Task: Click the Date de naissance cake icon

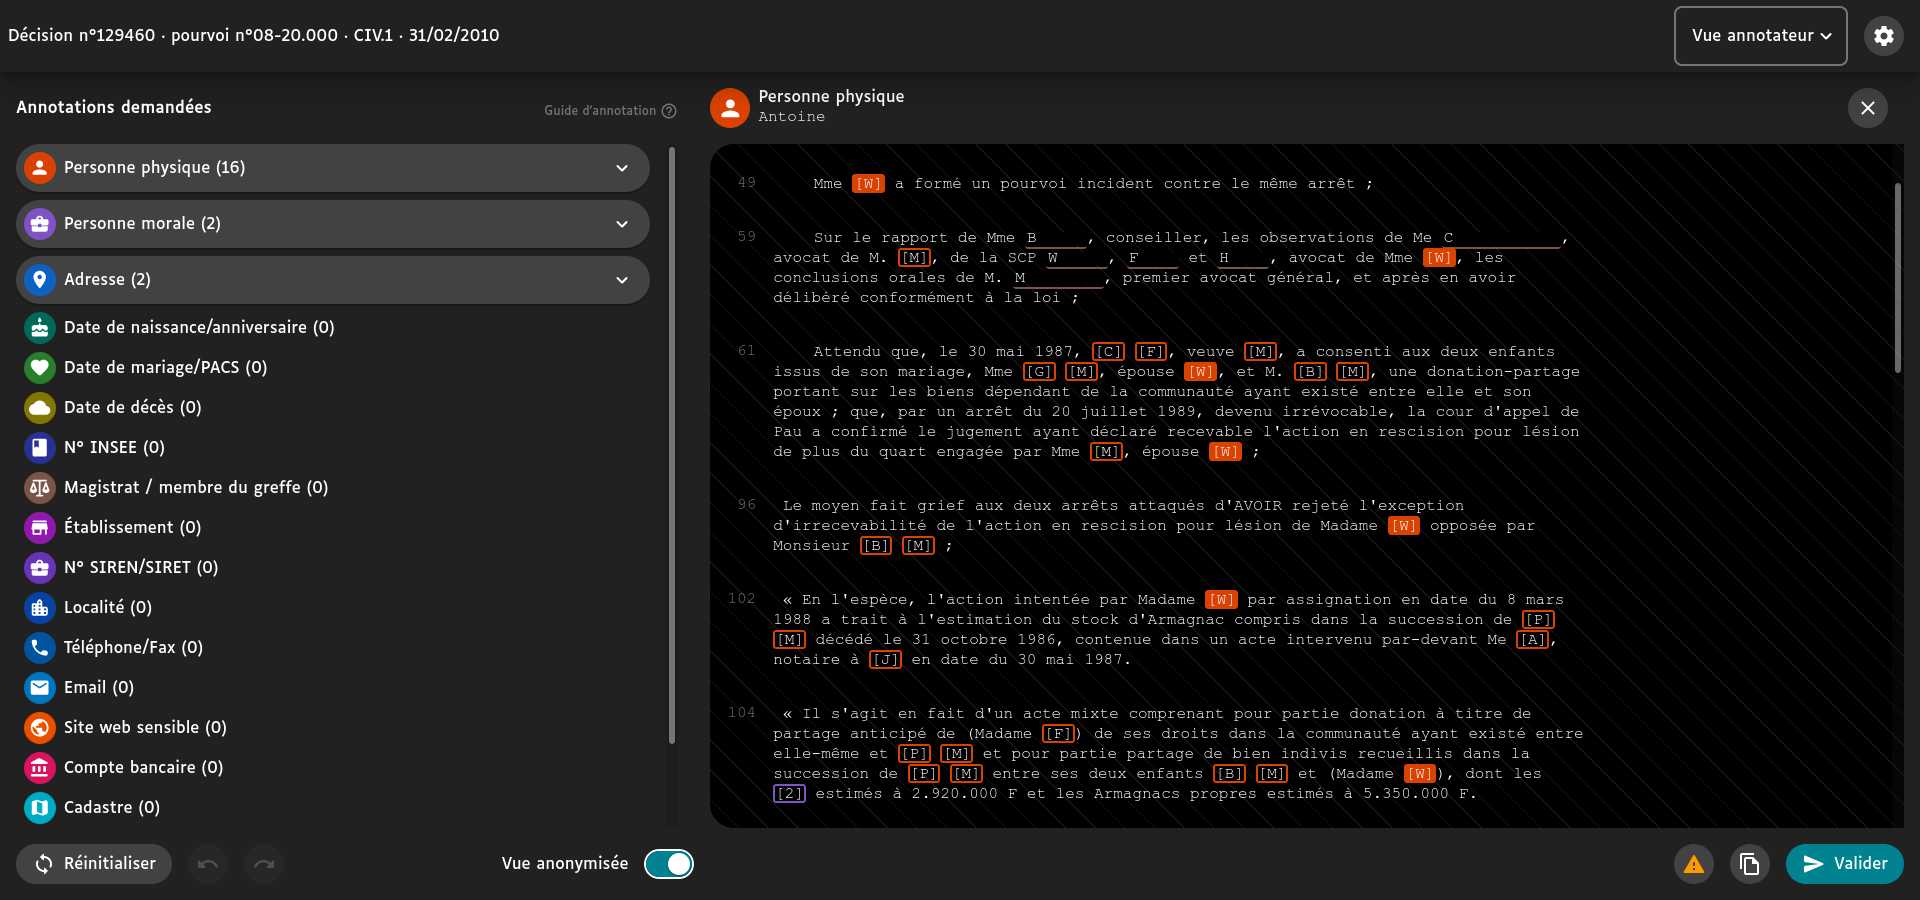Action: click(40, 327)
